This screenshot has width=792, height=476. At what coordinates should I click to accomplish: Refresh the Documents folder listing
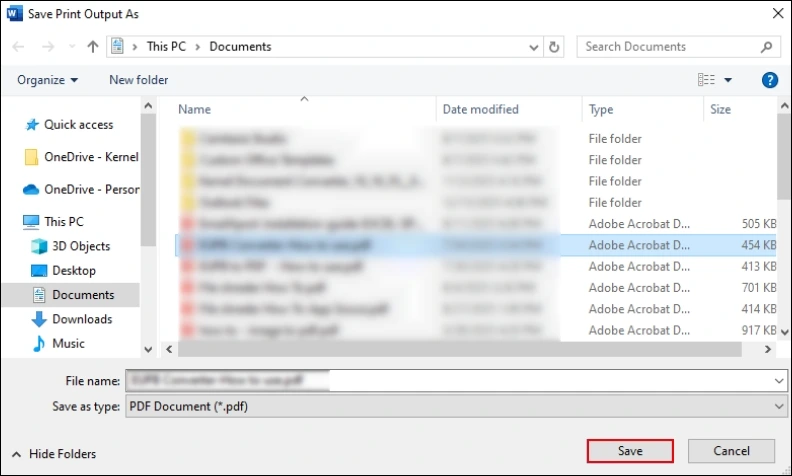[x=554, y=46]
